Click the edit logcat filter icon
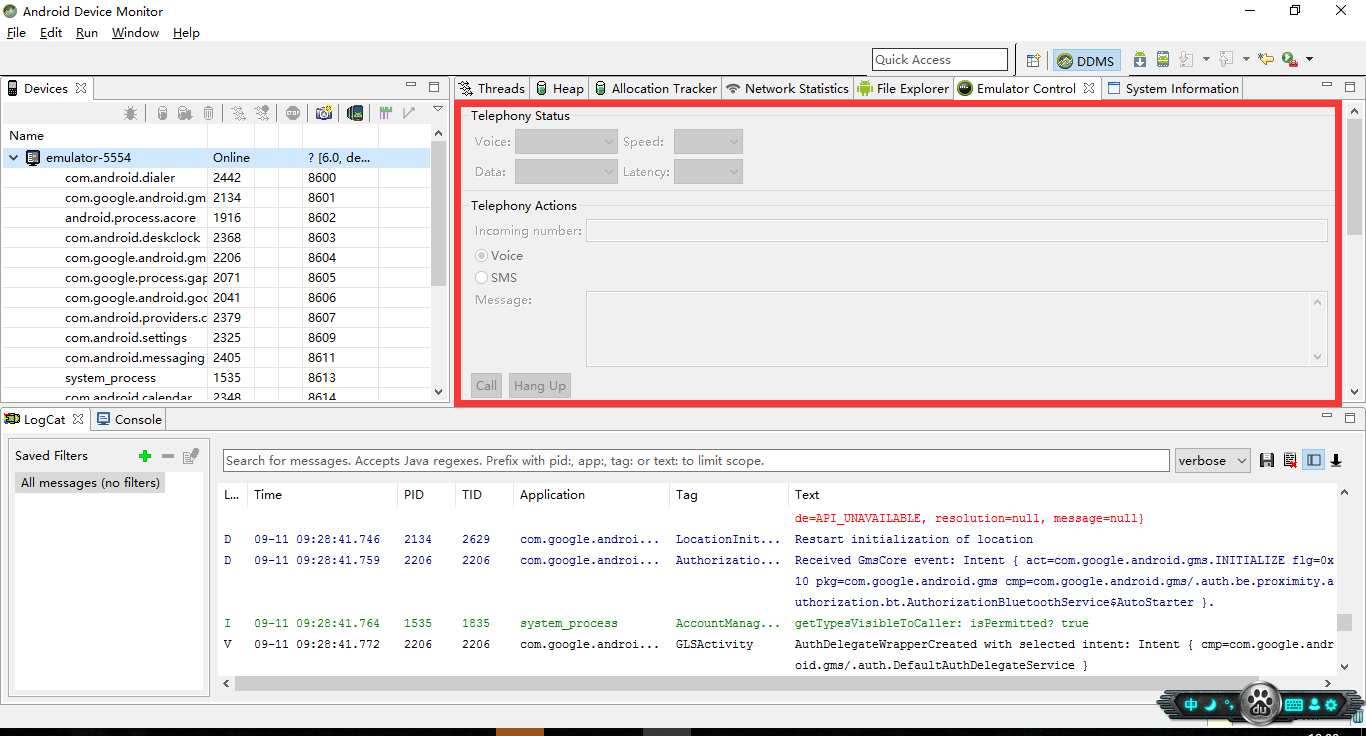This screenshot has width=1366, height=736. 191,456
